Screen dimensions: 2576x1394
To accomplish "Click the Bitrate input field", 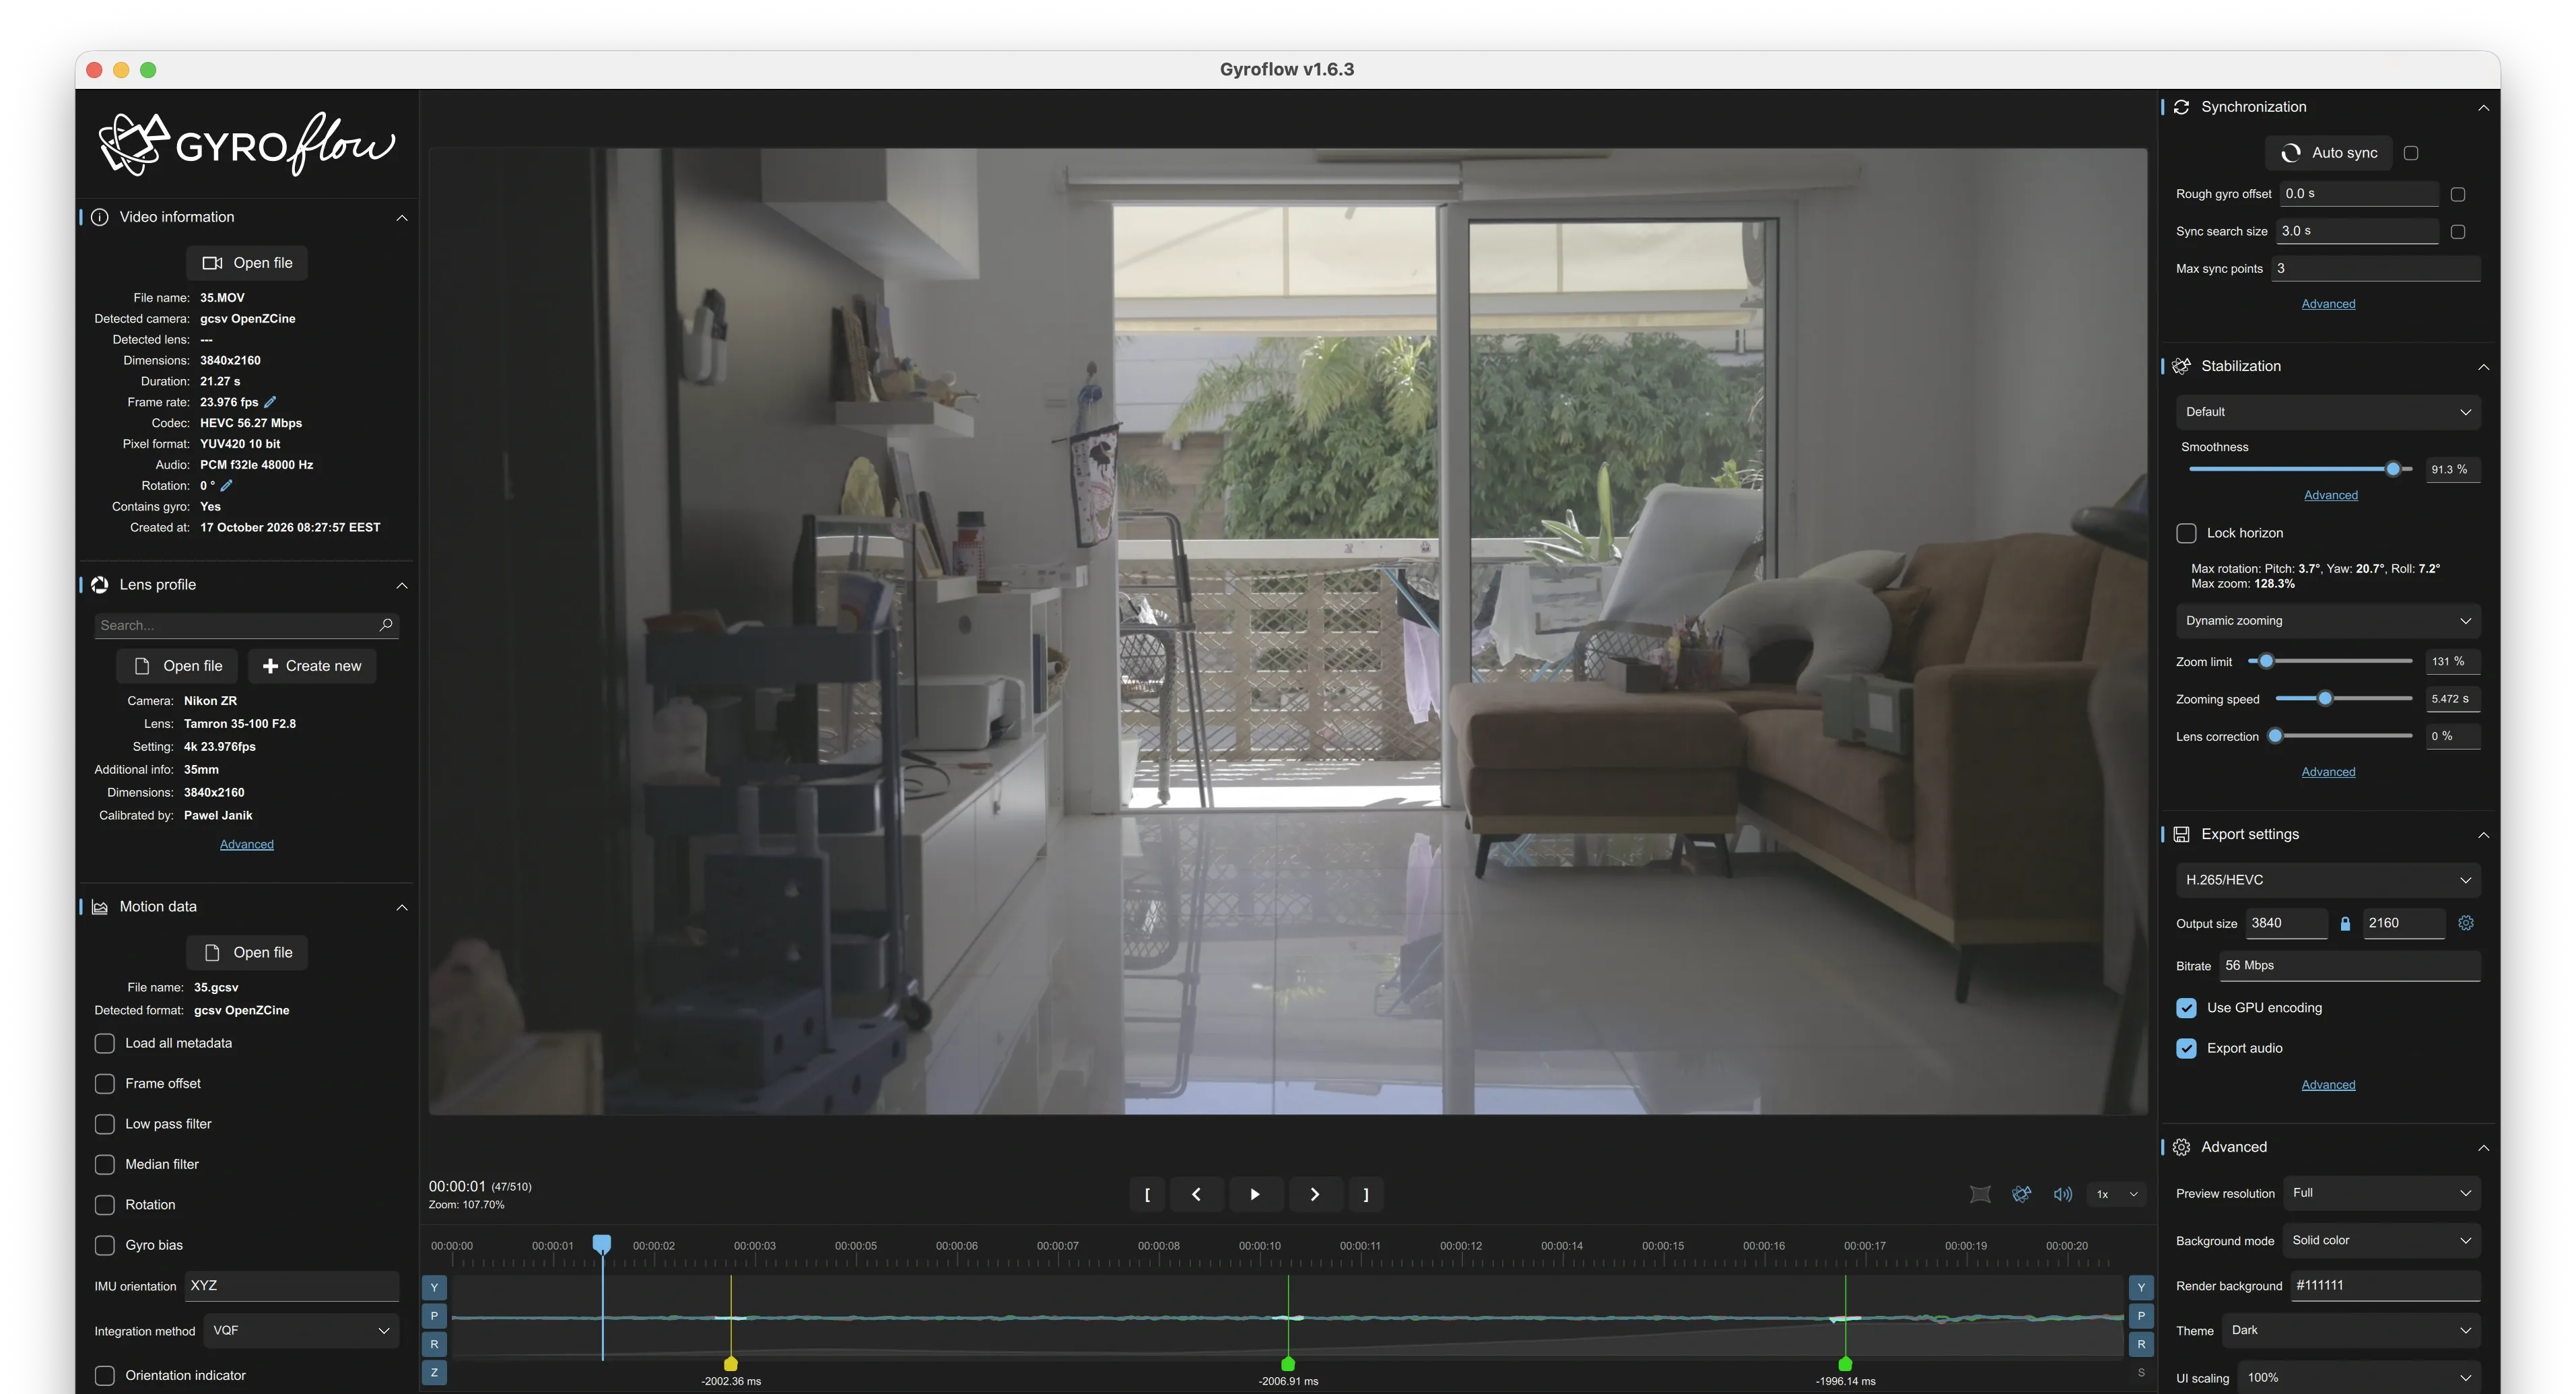I will click(x=2350, y=966).
